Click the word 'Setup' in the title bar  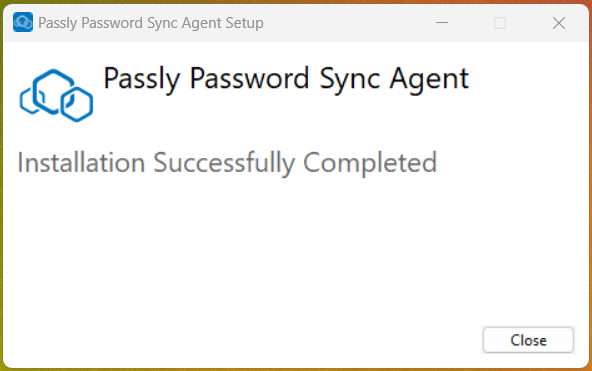[x=244, y=23]
